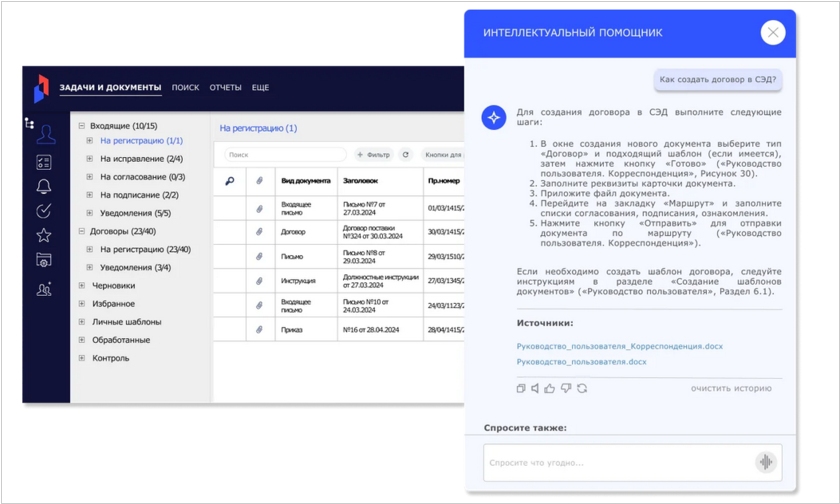Refresh the document list next to Фильтр
The image size is (840, 504).
[405, 155]
